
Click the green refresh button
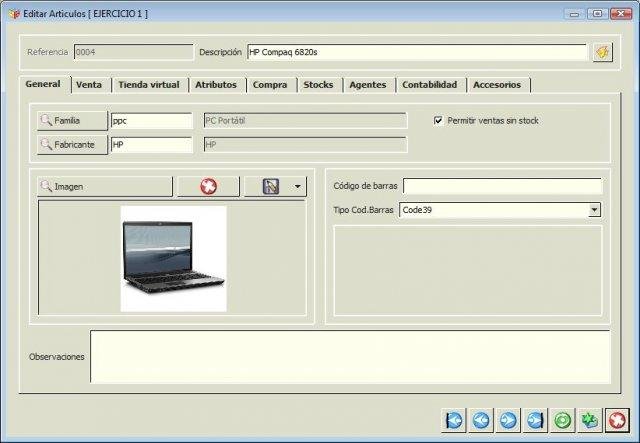[x=563, y=420]
